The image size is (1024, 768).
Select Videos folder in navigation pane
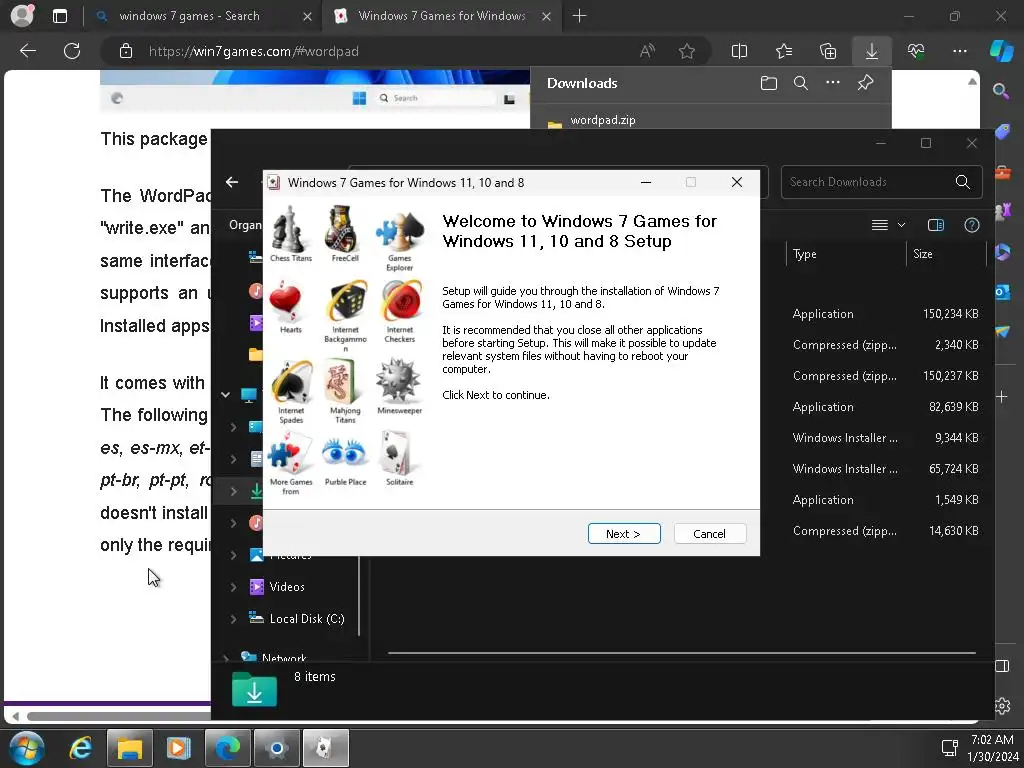click(x=287, y=586)
